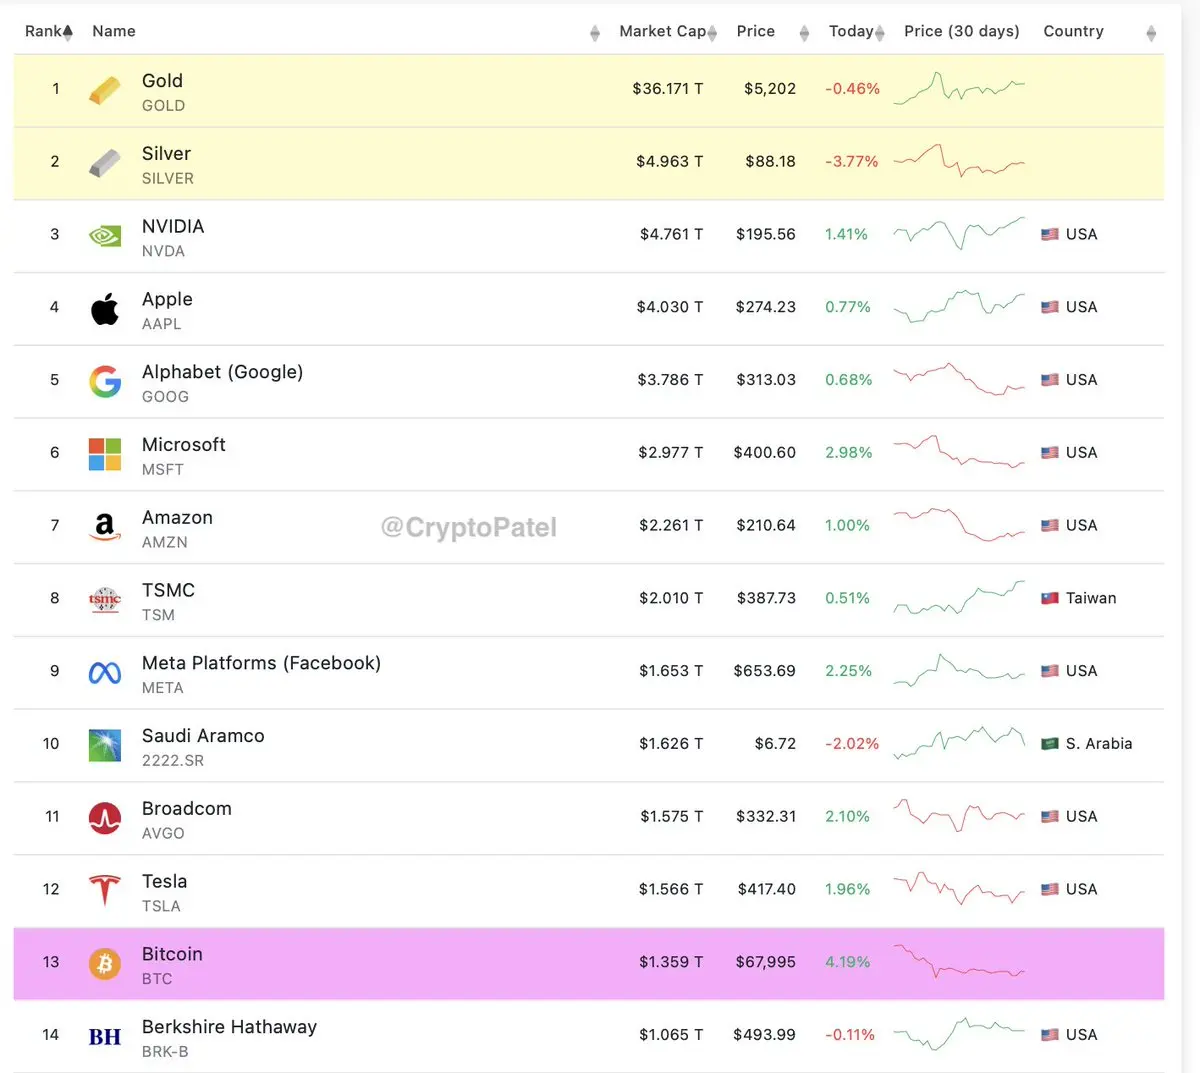Click the Meta infinity logo

[105, 673]
